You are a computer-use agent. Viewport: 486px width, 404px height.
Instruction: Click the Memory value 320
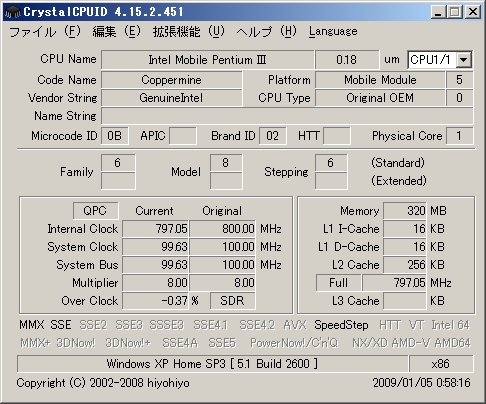[x=405, y=211]
